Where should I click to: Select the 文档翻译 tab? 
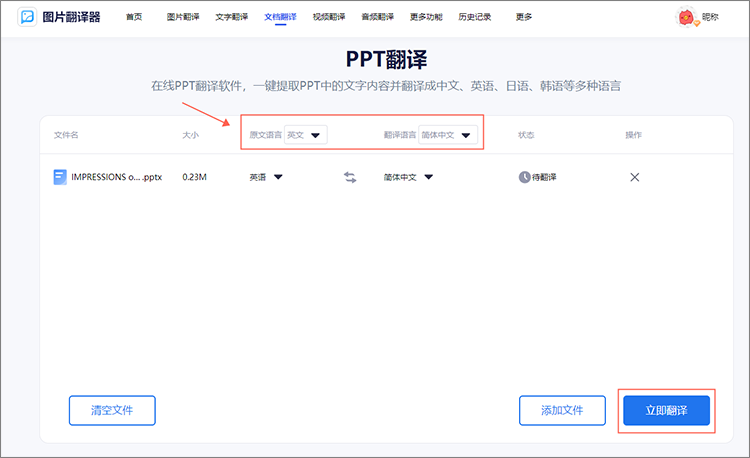(x=280, y=17)
